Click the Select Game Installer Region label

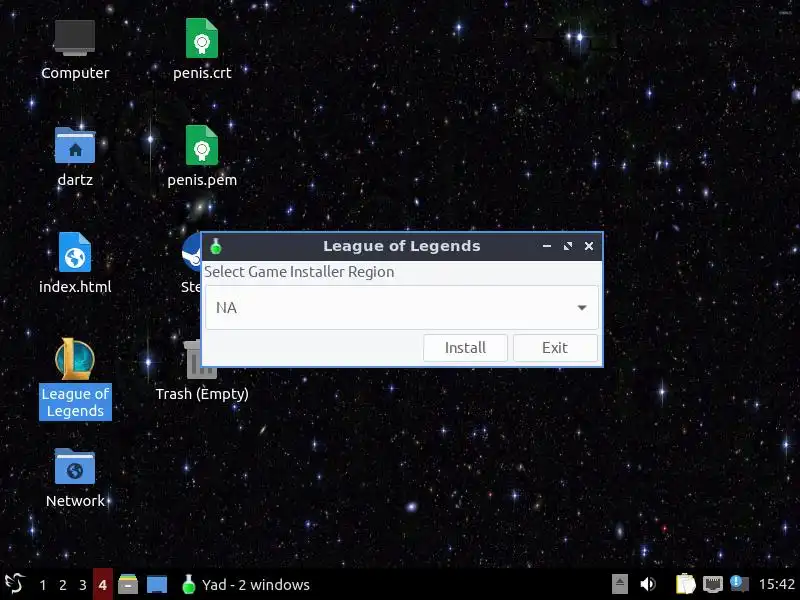[x=299, y=272]
